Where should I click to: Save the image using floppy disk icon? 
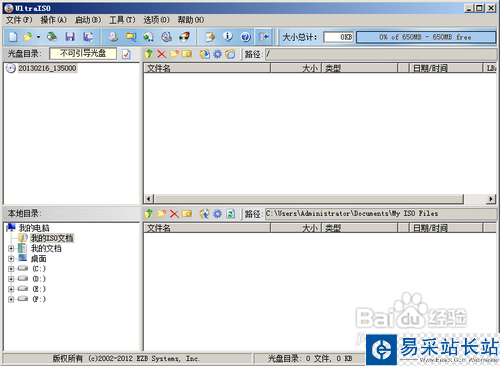coord(70,37)
